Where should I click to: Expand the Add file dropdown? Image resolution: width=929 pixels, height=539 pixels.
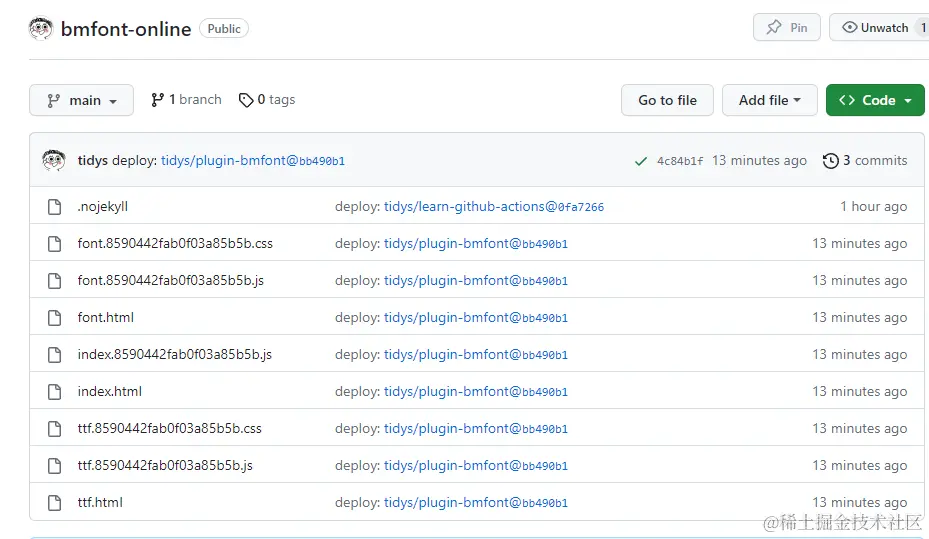770,100
